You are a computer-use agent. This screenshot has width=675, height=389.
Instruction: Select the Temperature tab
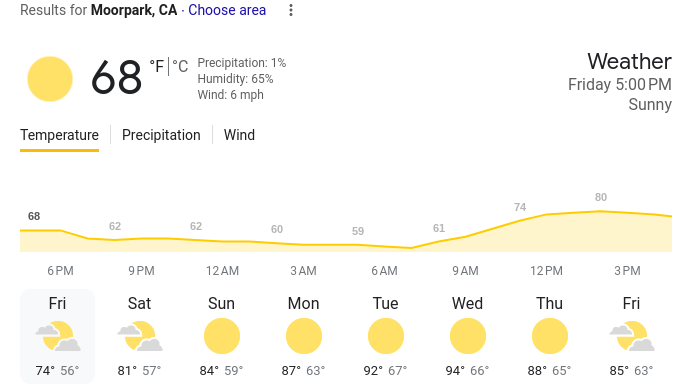click(x=59, y=135)
